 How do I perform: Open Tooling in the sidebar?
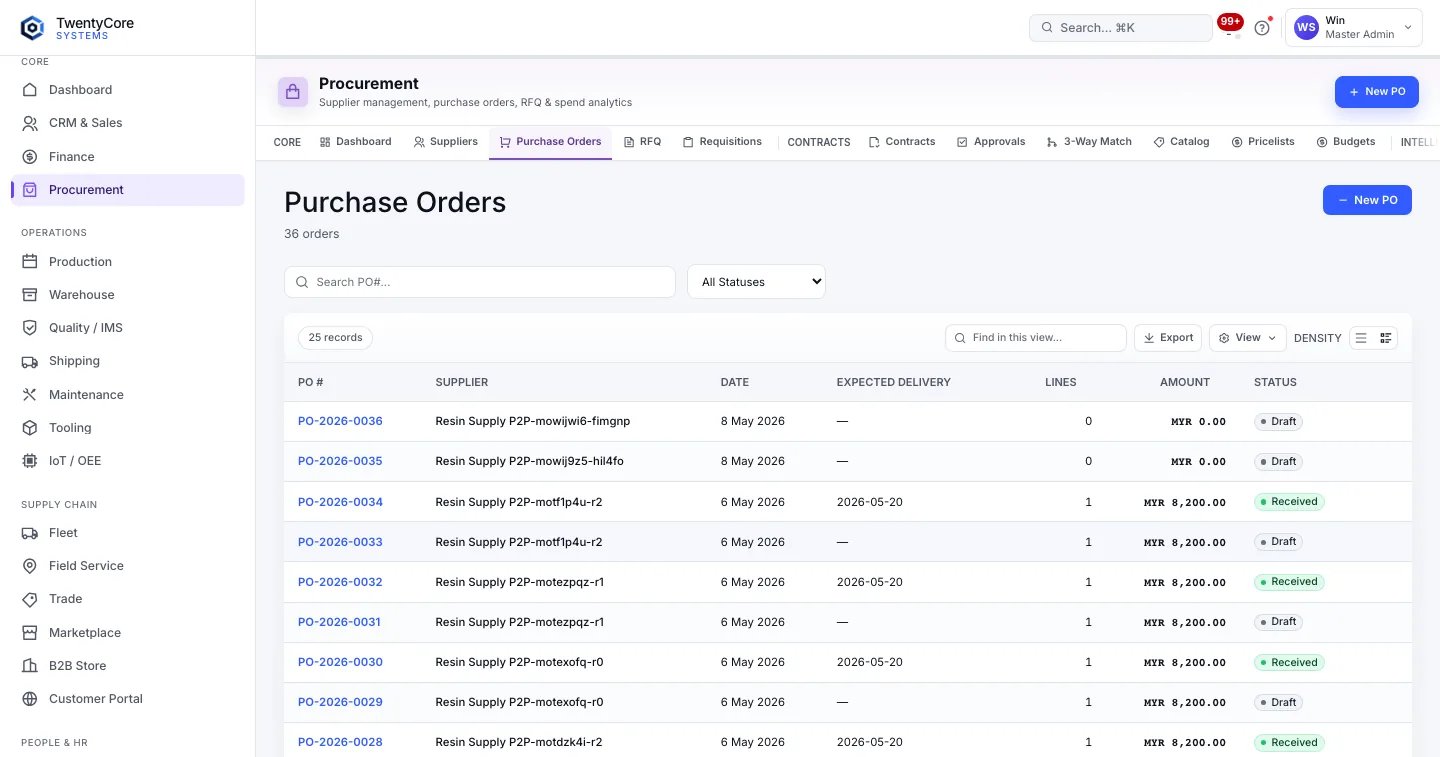(x=128, y=428)
